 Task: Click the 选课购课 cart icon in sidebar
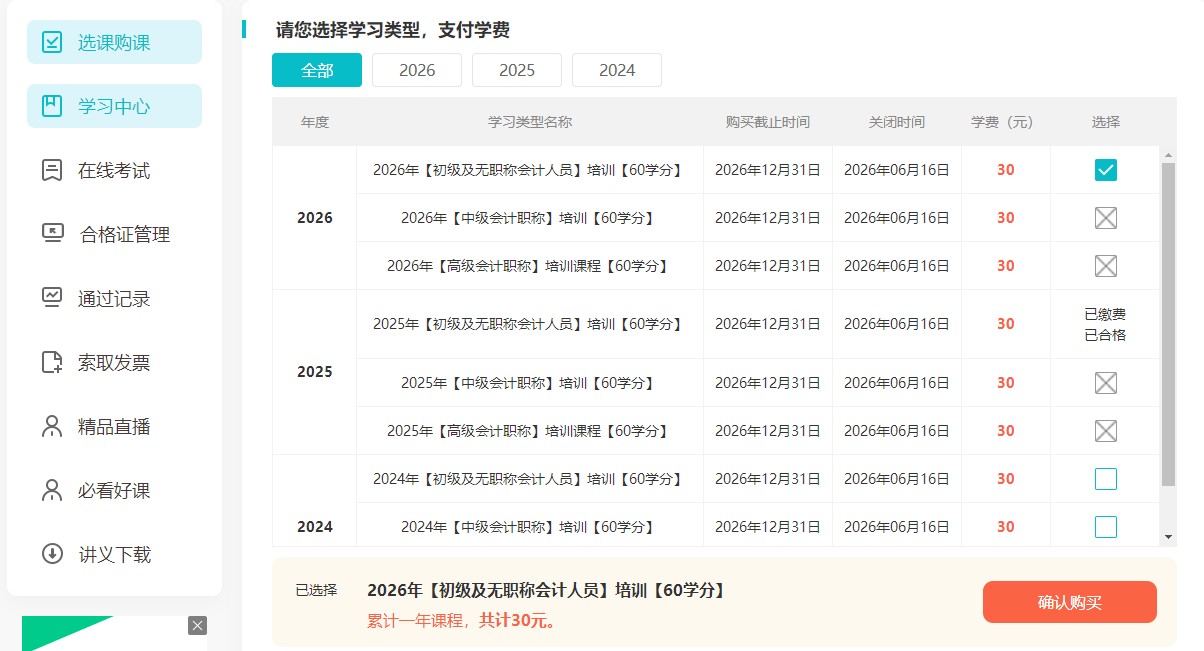tap(52, 42)
